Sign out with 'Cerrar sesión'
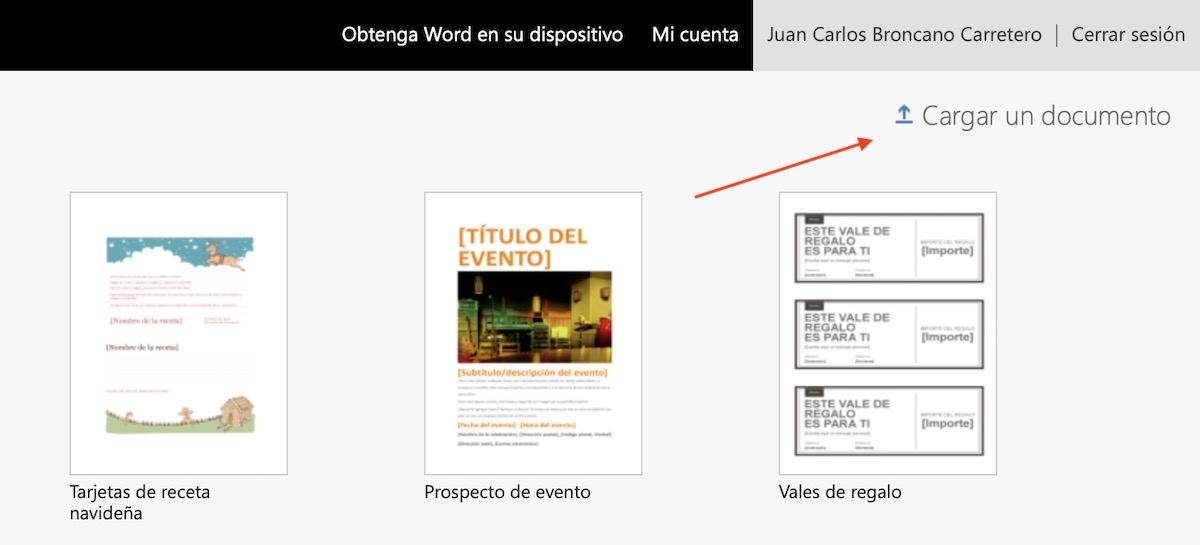The height and width of the screenshot is (545, 1200). point(1128,35)
